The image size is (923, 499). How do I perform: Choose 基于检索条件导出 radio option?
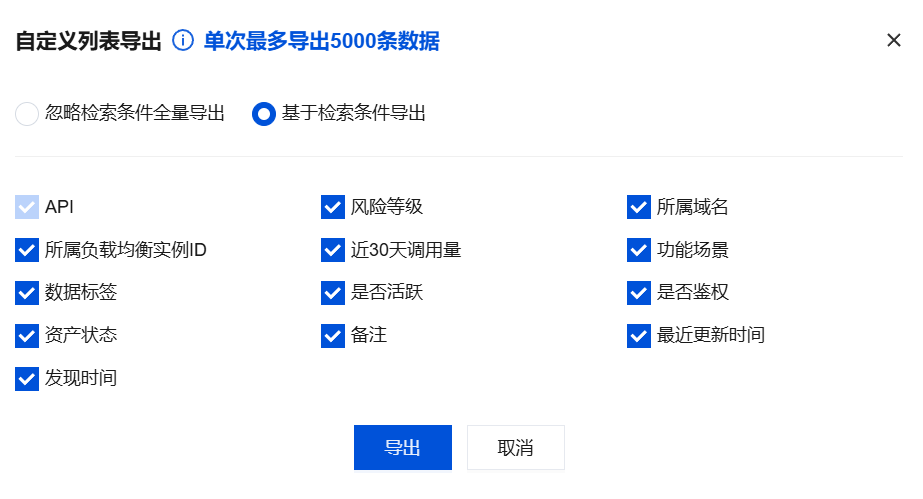tap(264, 114)
